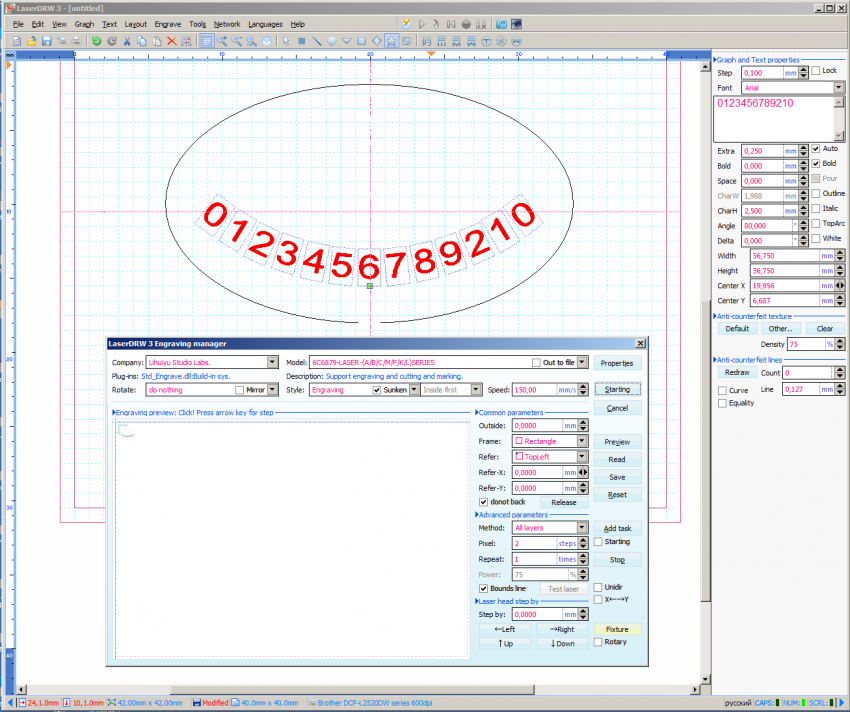Click the Save file toolbar icon
This screenshot has height=712, width=850.
(46, 41)
